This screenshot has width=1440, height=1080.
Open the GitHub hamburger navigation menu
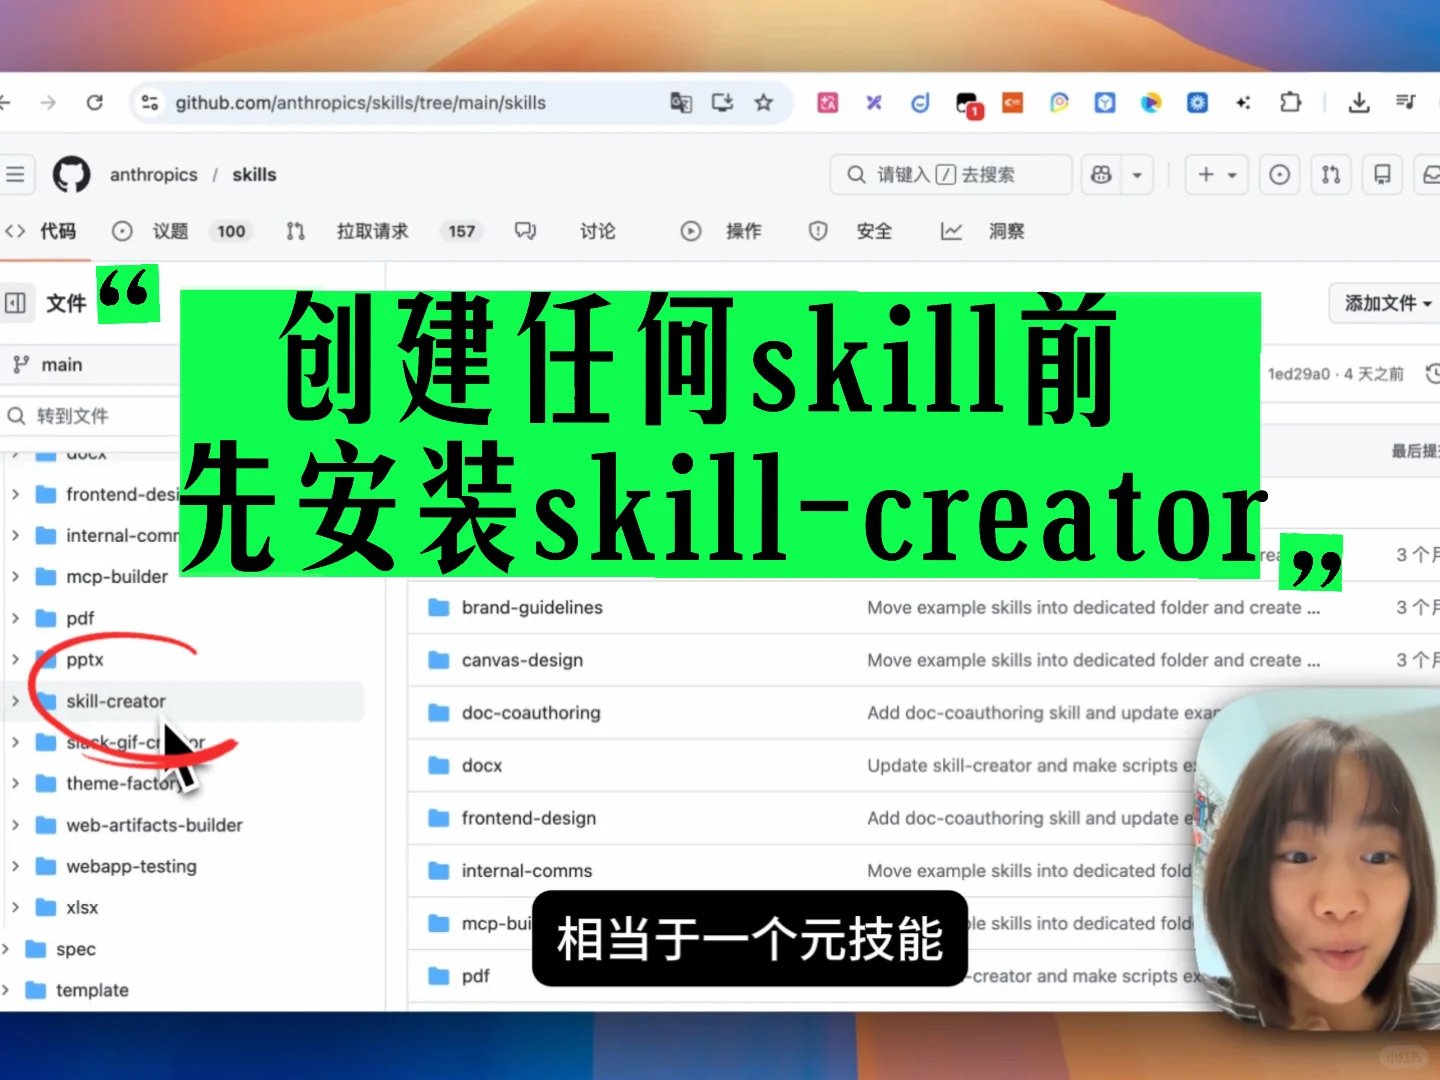tap(15, 174)
